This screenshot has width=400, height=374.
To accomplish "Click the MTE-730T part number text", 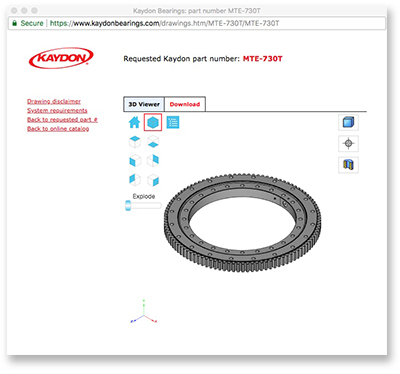I will (x=262, y=59).
